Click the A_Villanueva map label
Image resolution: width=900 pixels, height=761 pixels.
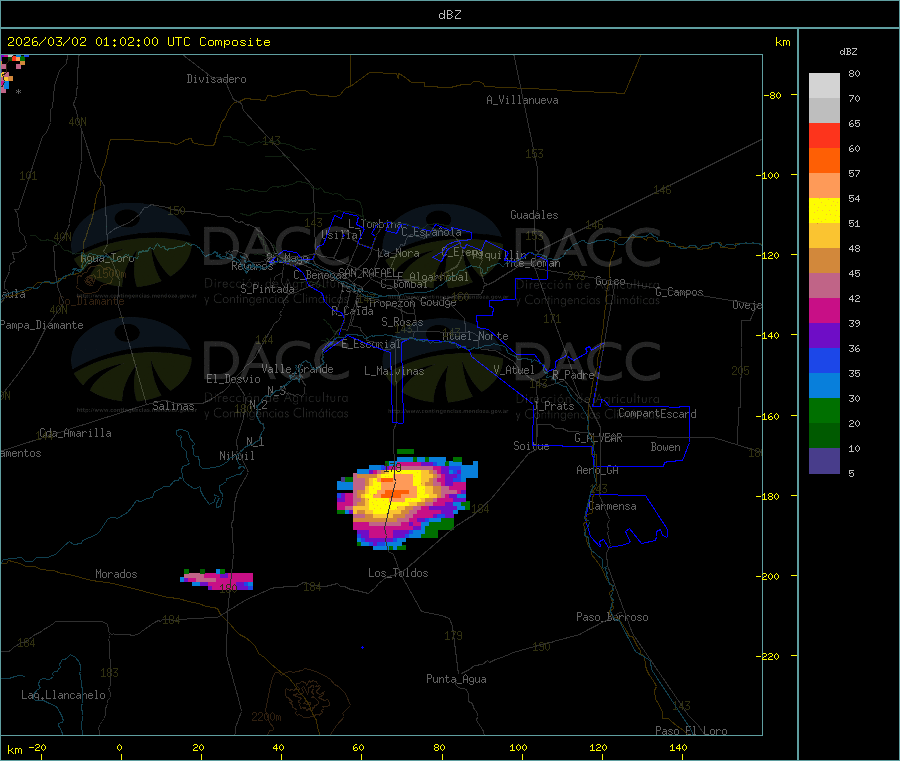[522, 100]
